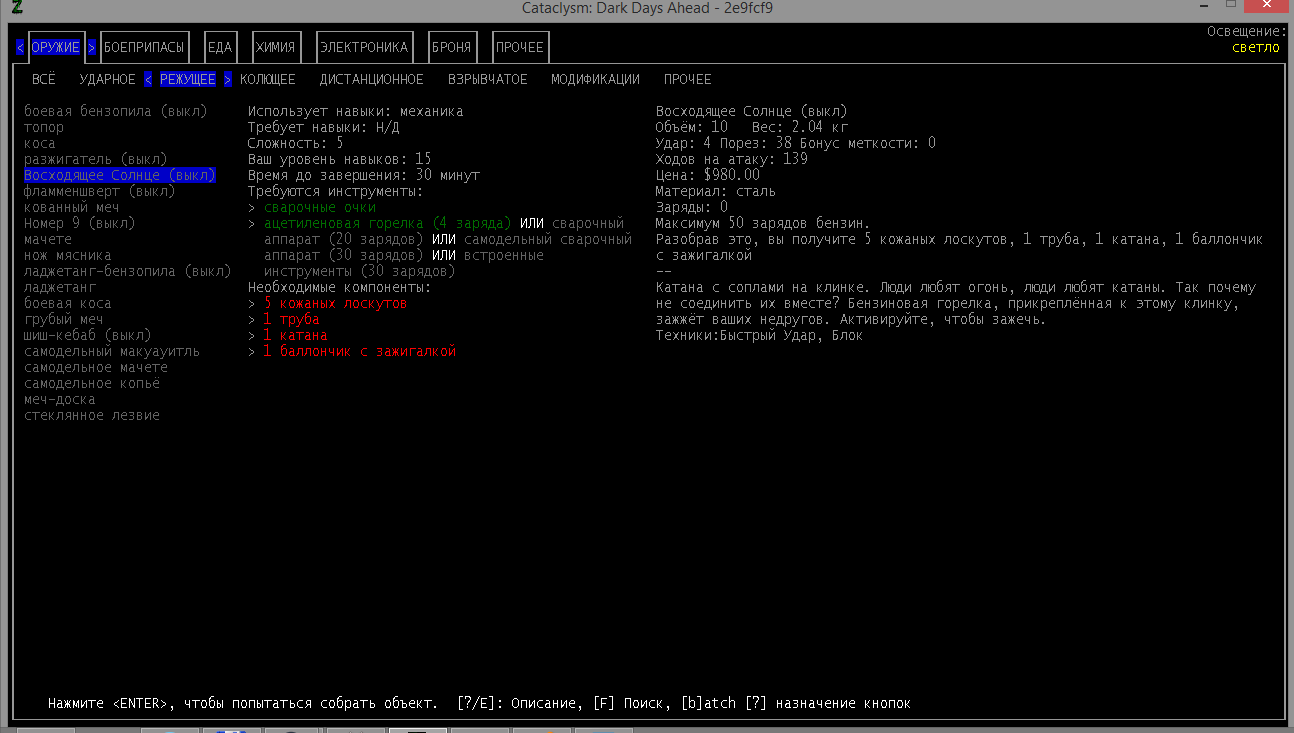Image resolution: width=1294 pixels, height=733 pixels.
Task: Pick the шиш-кебаб (выкл) recipe
Action: pos(88,335)
